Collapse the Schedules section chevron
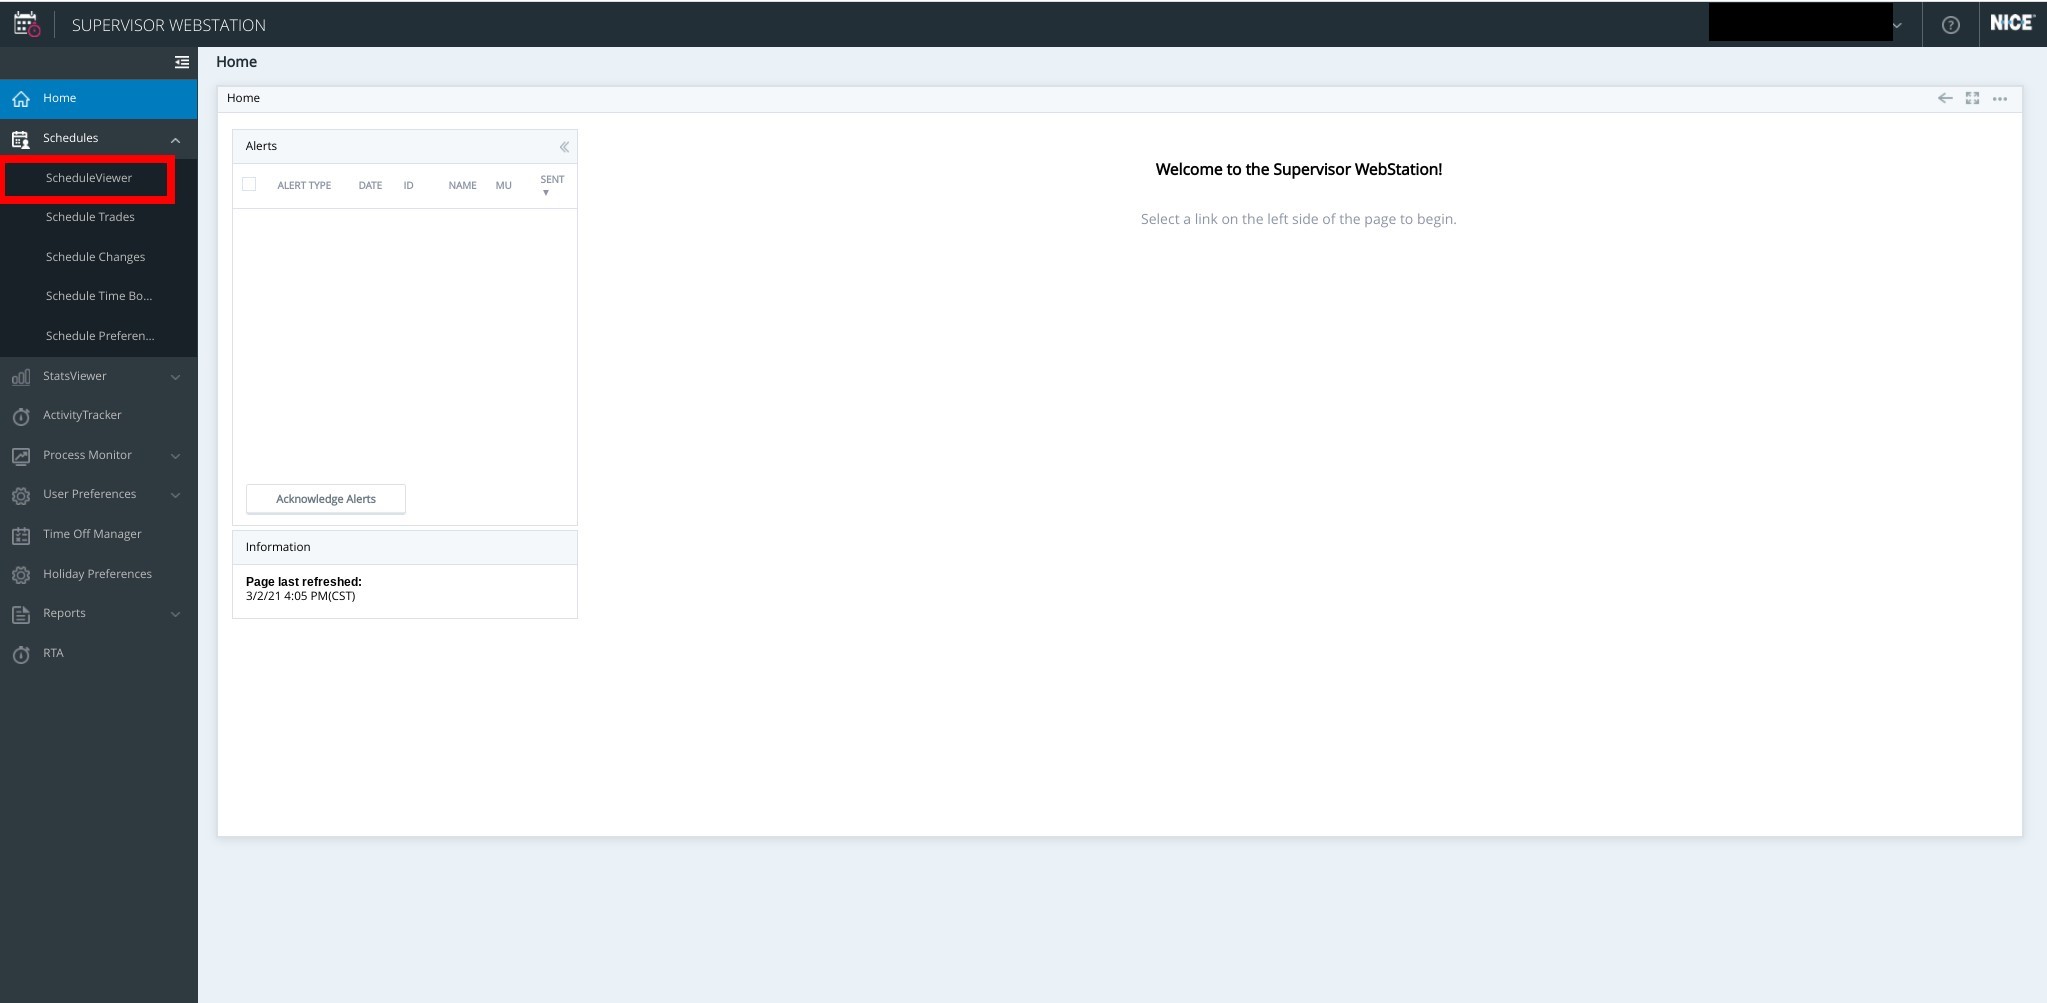Screen dimensions: 2047x1003 coord(176,140)
